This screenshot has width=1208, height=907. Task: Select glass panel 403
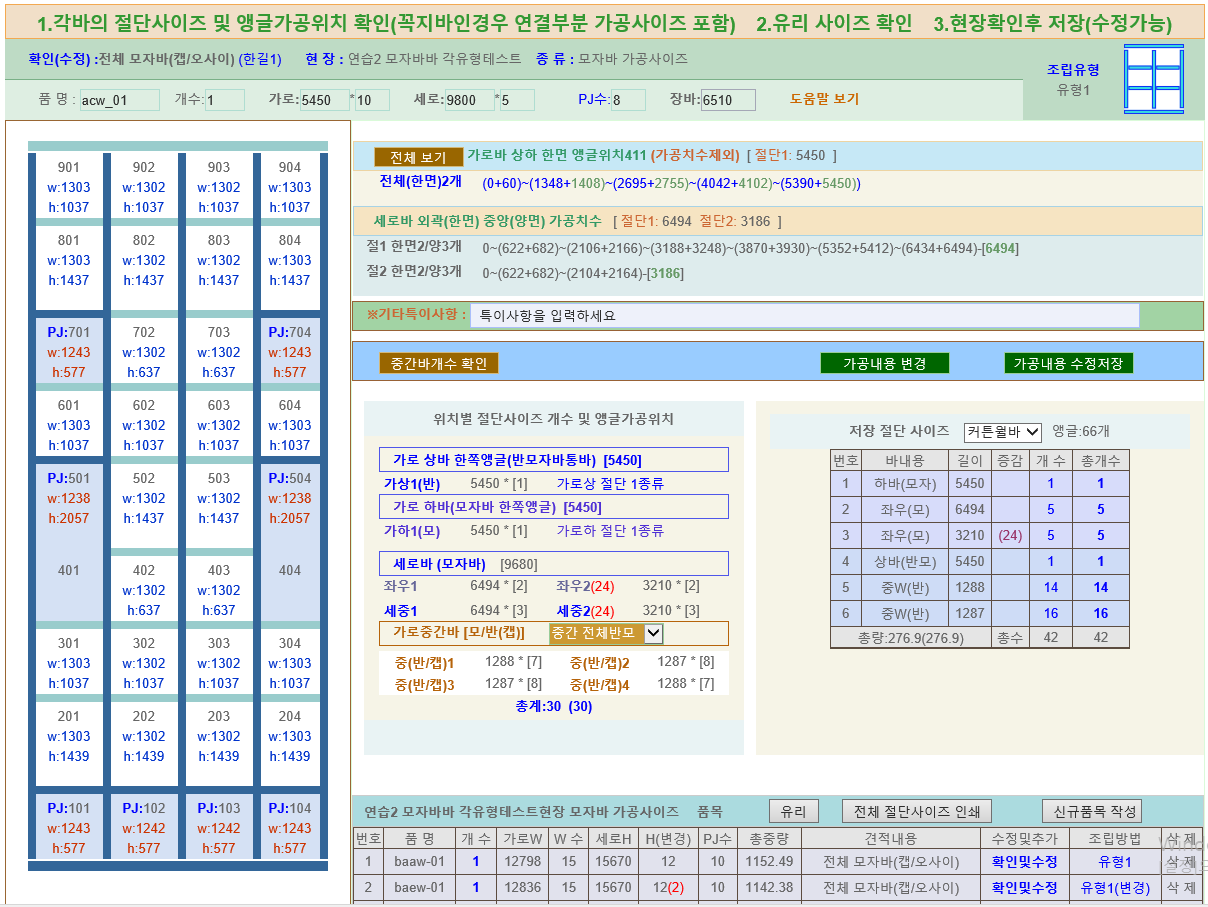(x=219, y=589)
